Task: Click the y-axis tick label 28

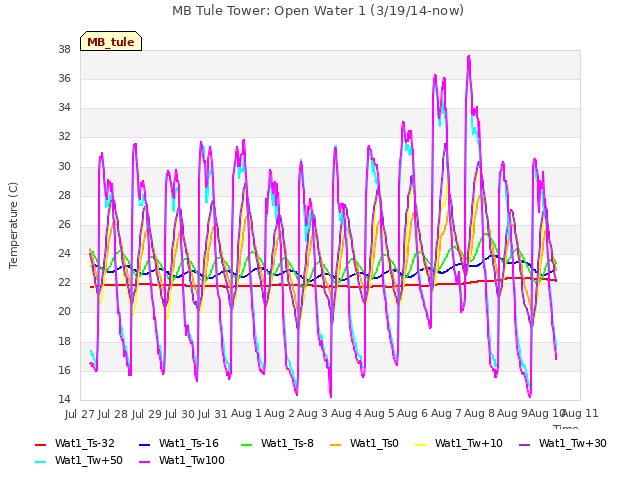Action: pyautogui.click(x=64, y=196)
